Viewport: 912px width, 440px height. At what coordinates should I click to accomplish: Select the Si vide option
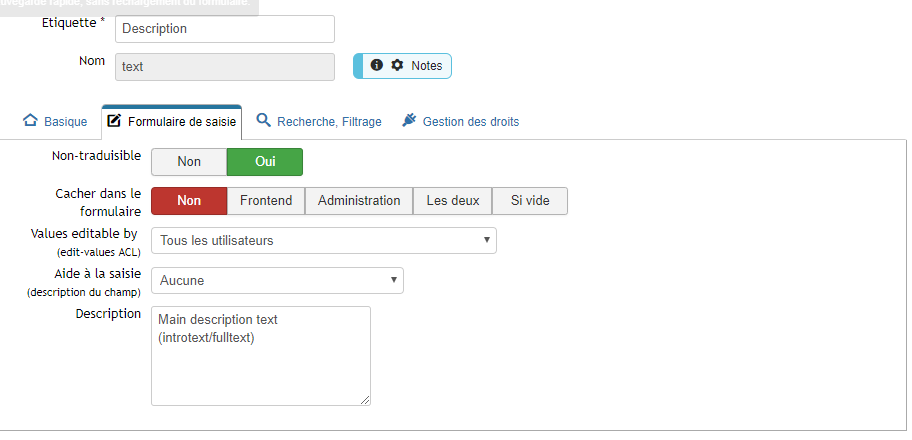click(x=530, y=201)
